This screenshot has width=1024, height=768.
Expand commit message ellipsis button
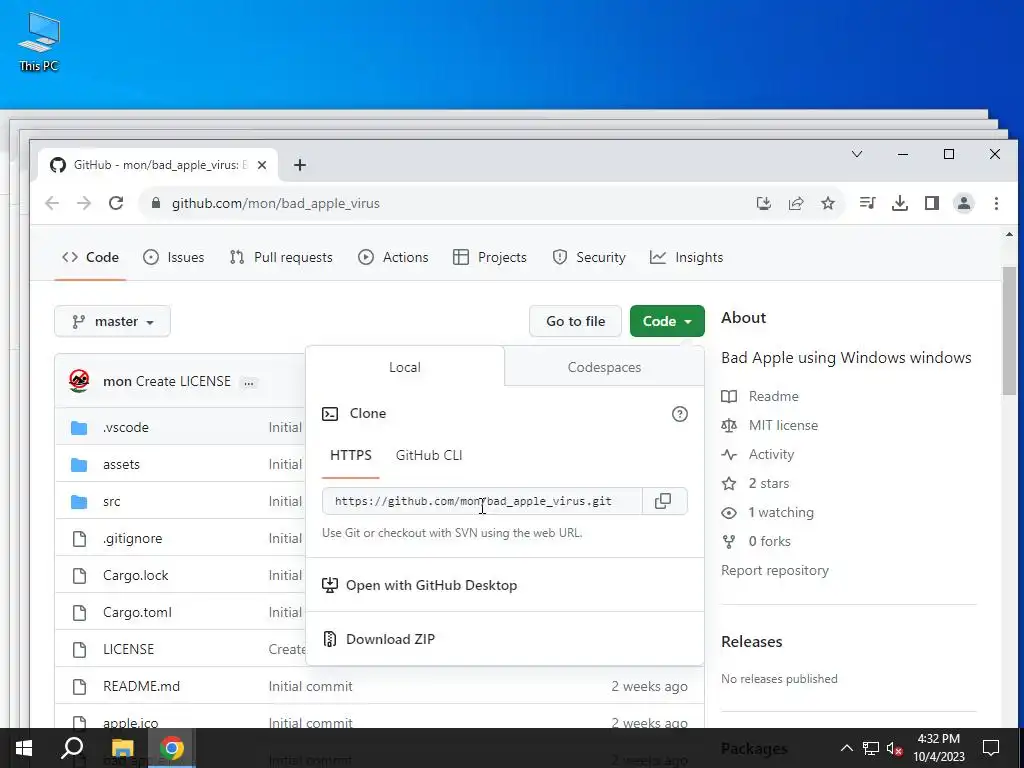coord(248,383)
